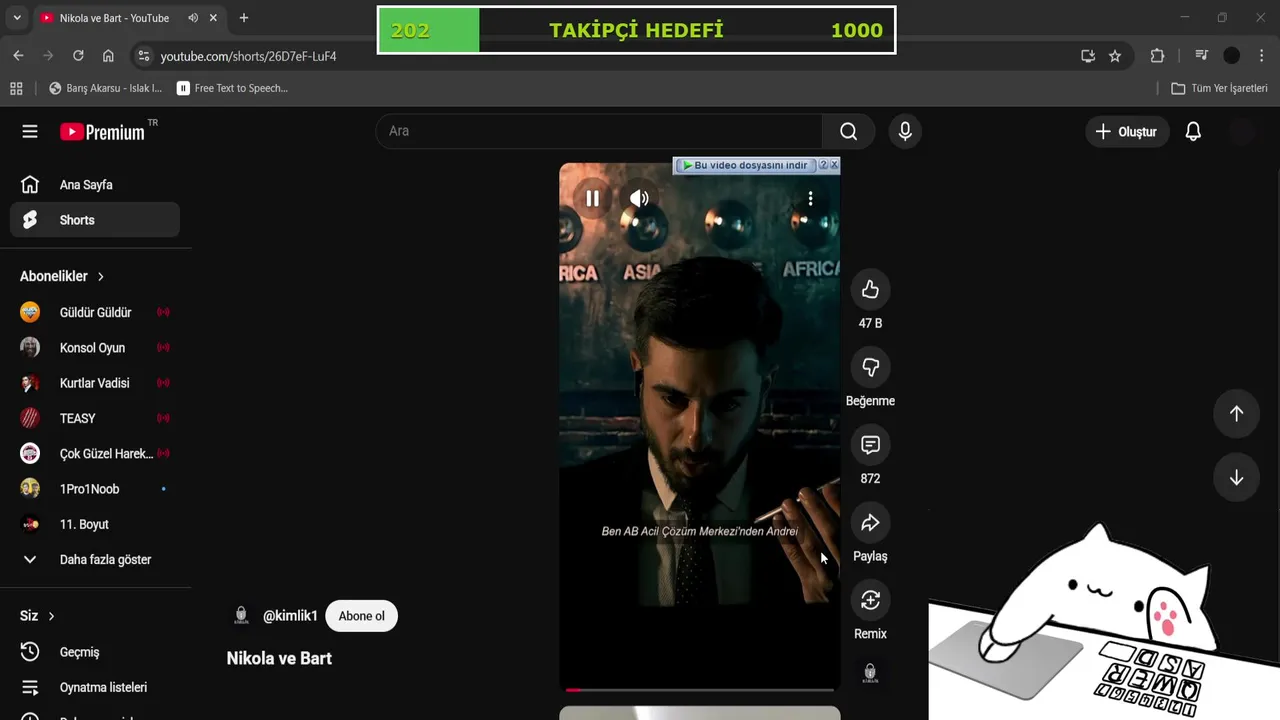
Task: Expand Abonelikler subscriptions section
Action: 62,276
